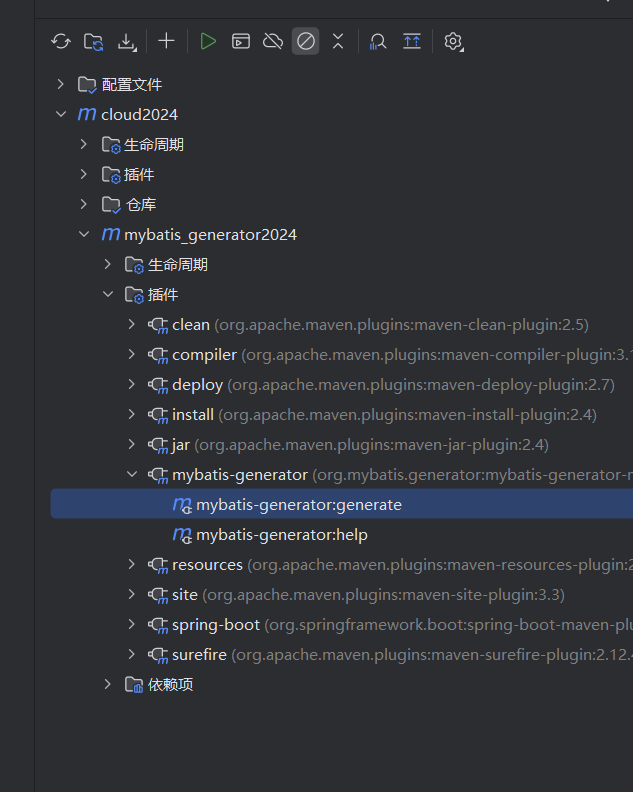The width and height of the screenshot is (633, 792).
Task: Click the Maven m icon beside mybatis_generator2024
Action: tap(111, 234)
